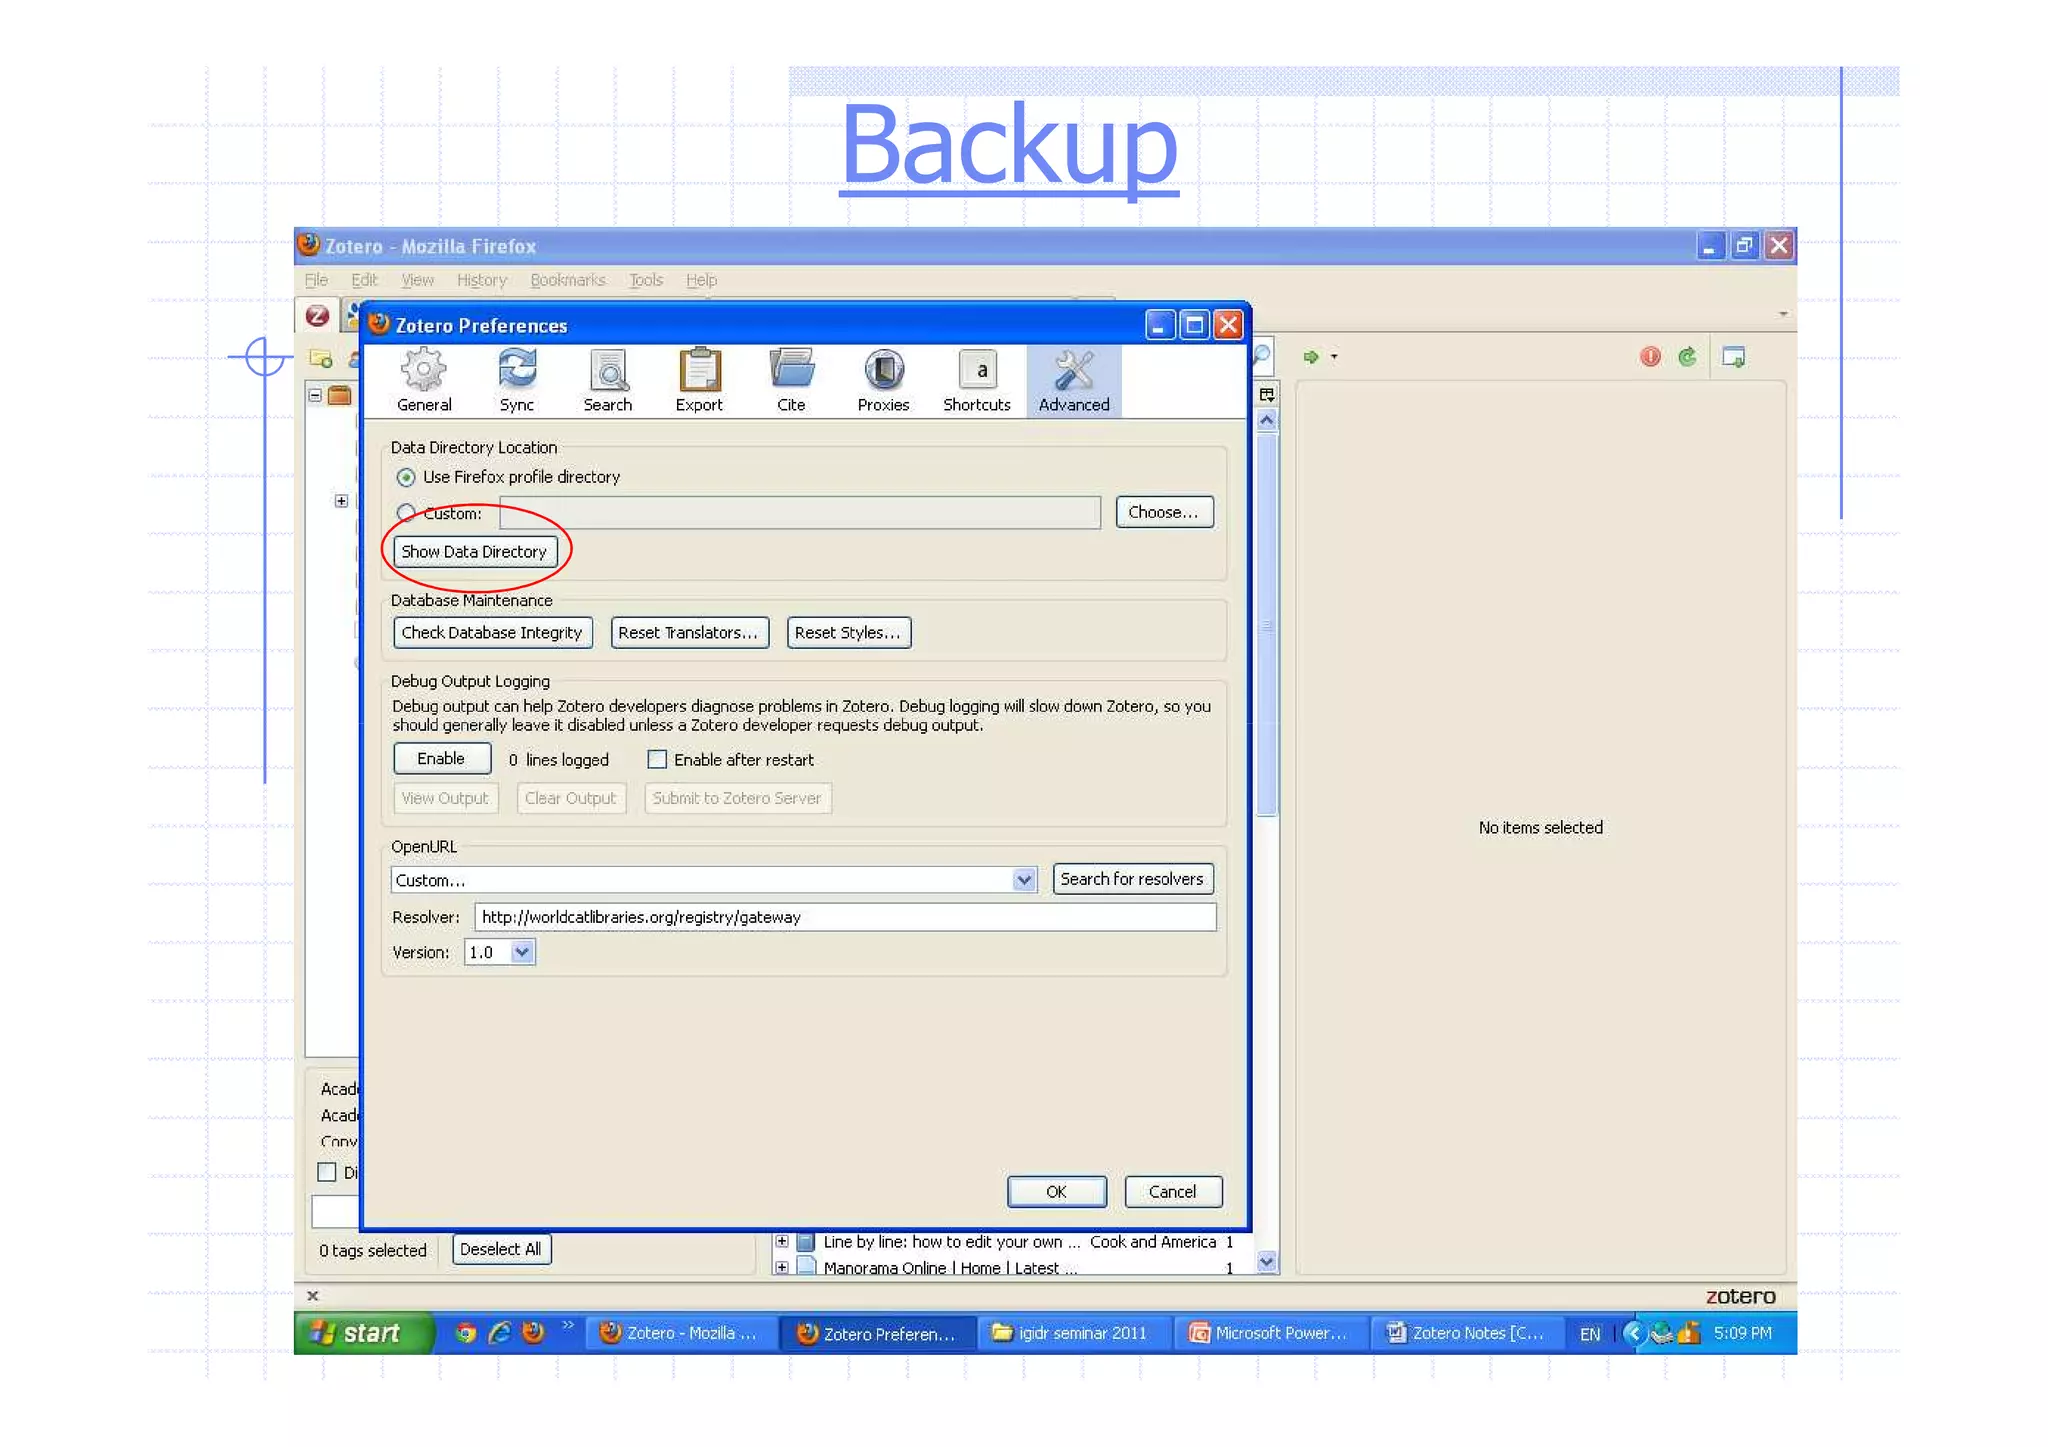Toggle the checkbox in the tag selector
The height and width of the screenshot is (1447, 2048).
[x=326, y=1172]
